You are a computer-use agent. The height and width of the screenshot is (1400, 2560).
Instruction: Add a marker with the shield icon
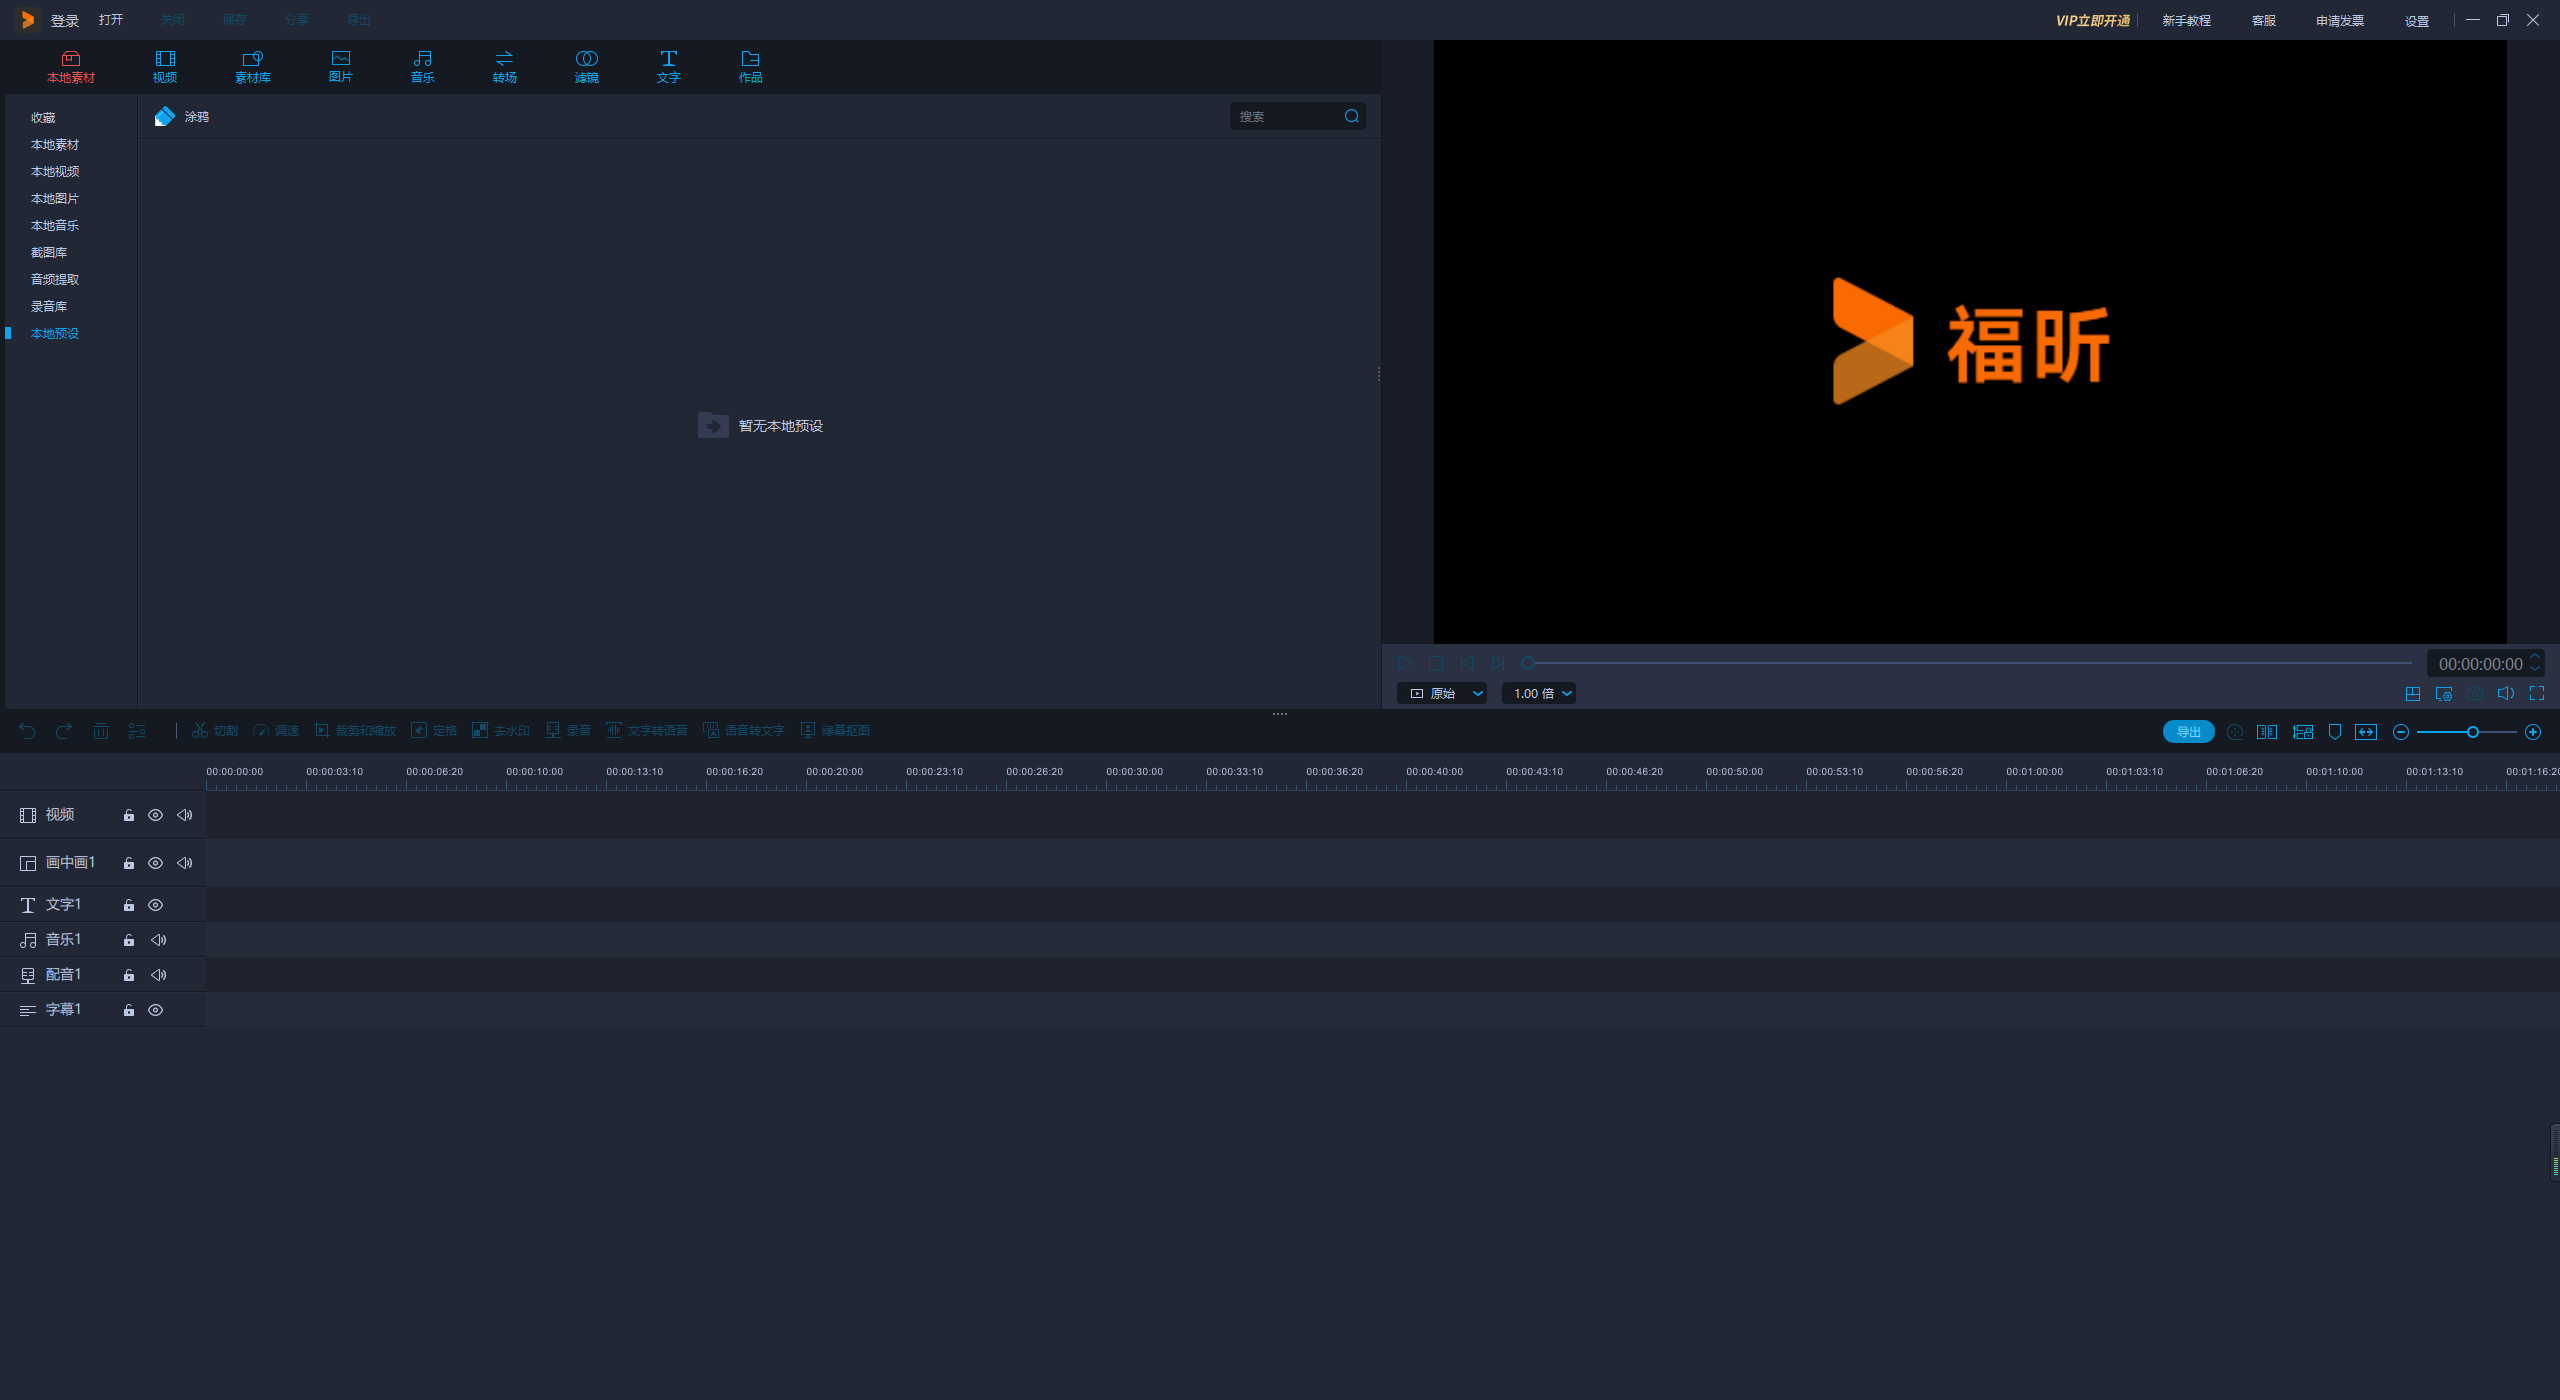coord(2335,732)
